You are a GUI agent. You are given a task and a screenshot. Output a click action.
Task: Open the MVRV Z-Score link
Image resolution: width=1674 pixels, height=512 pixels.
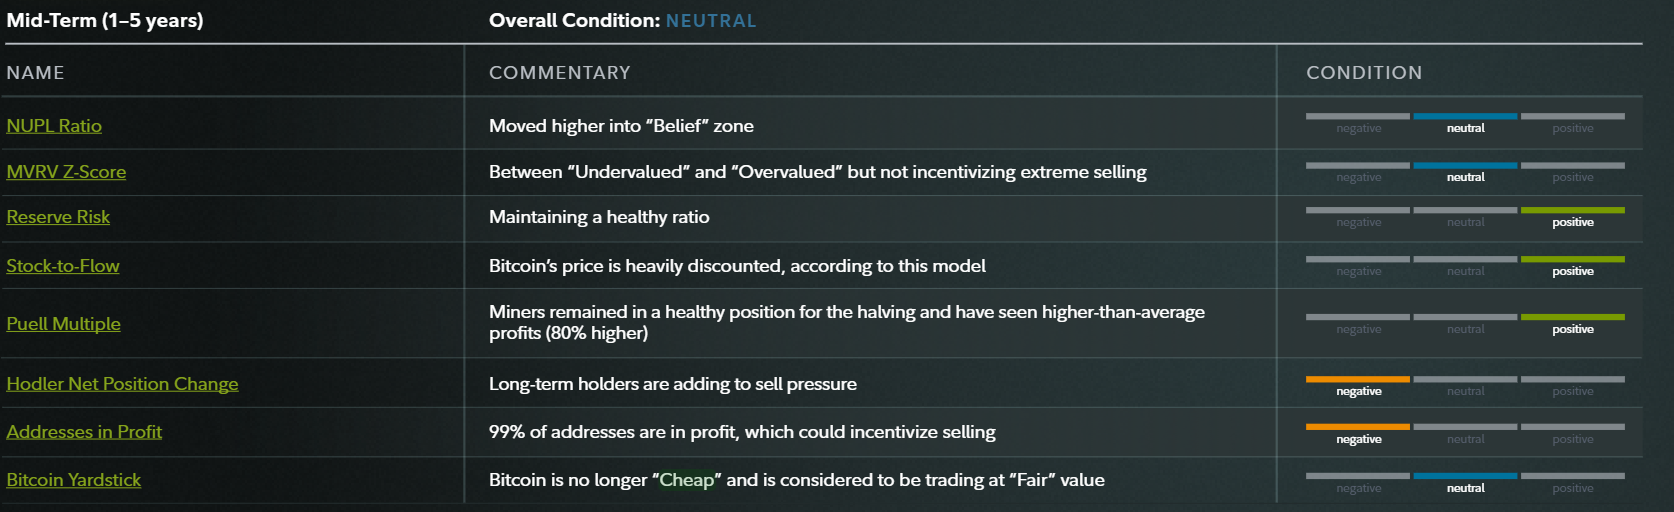66,172
